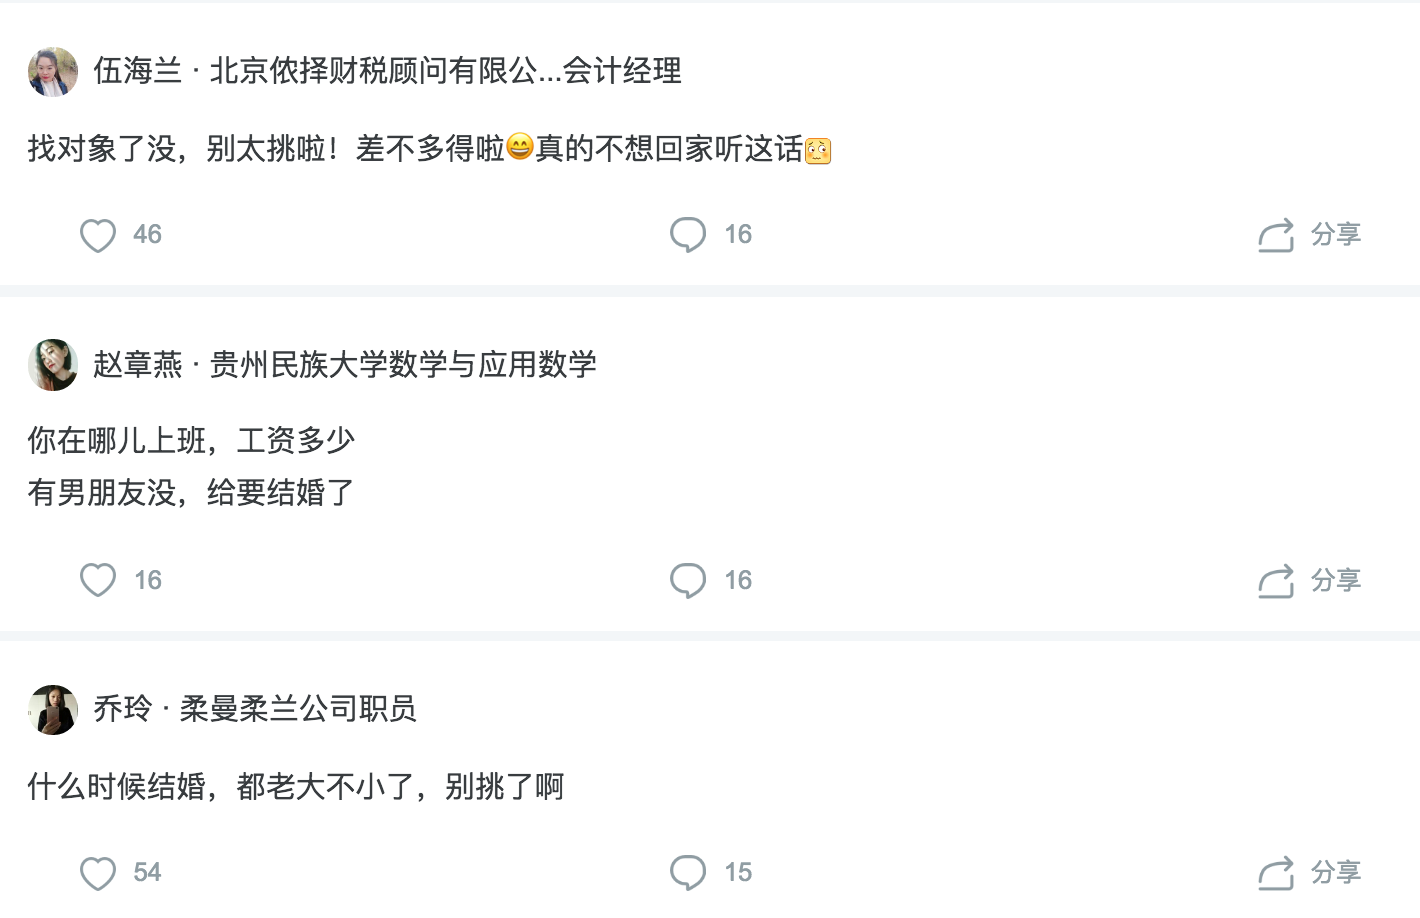Image resolution: width=1420 pixels, height=918 pixels.
Task: Click the 分享 label on 乔玲's post
Action: coord(1336,872)
